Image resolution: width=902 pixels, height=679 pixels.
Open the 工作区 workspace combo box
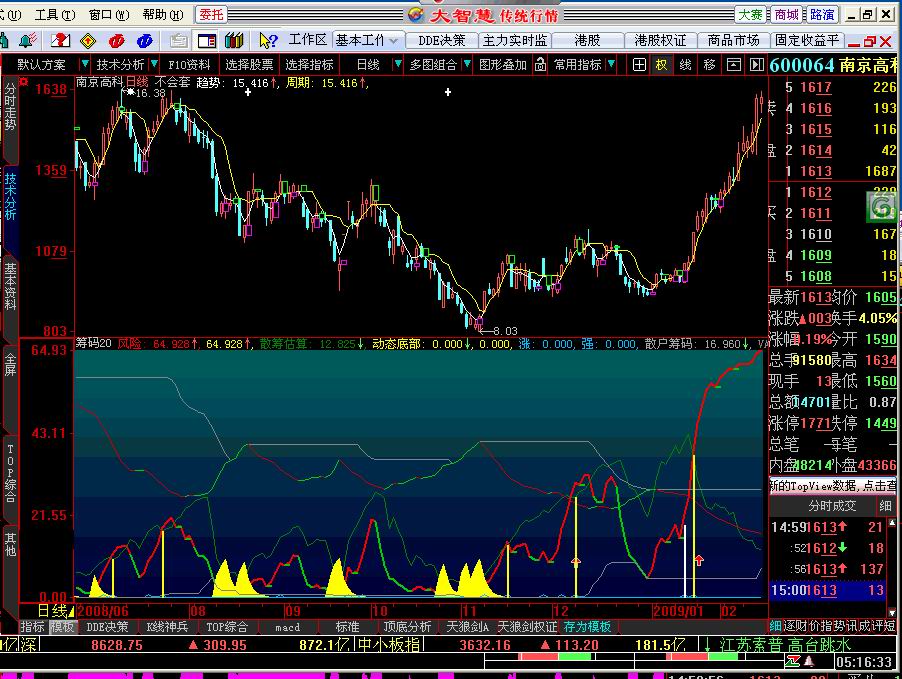(x=367, y=40)
